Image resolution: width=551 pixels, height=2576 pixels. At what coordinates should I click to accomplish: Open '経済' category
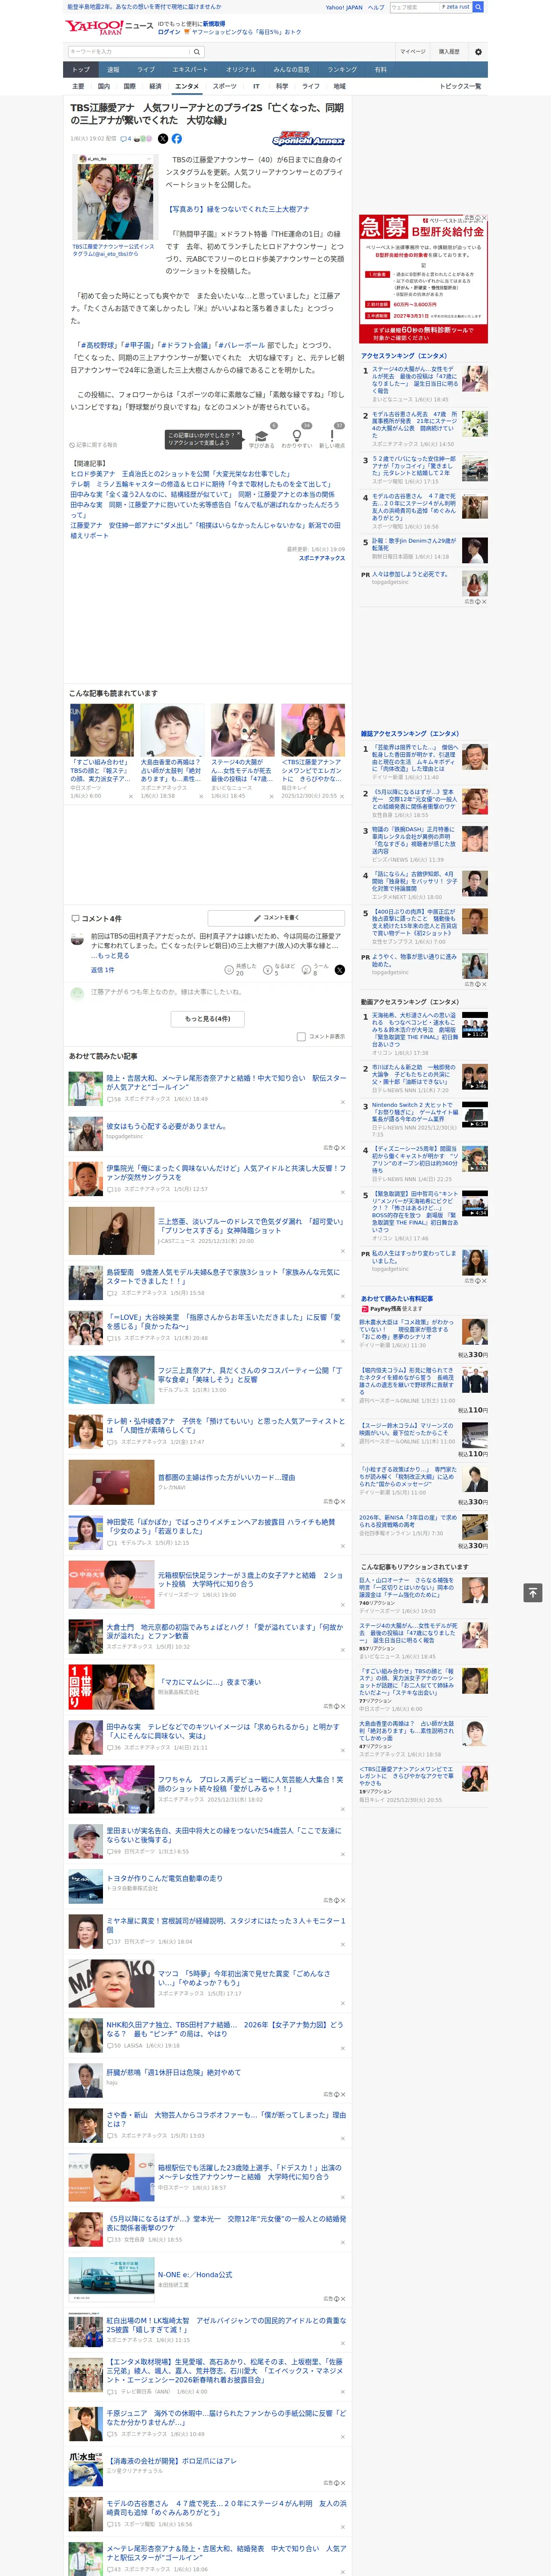point(155,86)
